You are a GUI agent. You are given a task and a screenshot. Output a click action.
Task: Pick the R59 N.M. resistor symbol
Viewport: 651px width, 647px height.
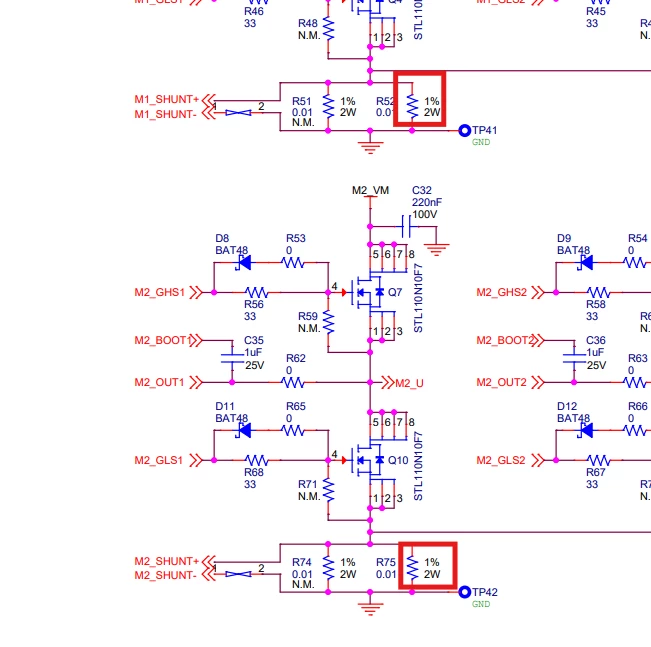[x=328, y=322]
